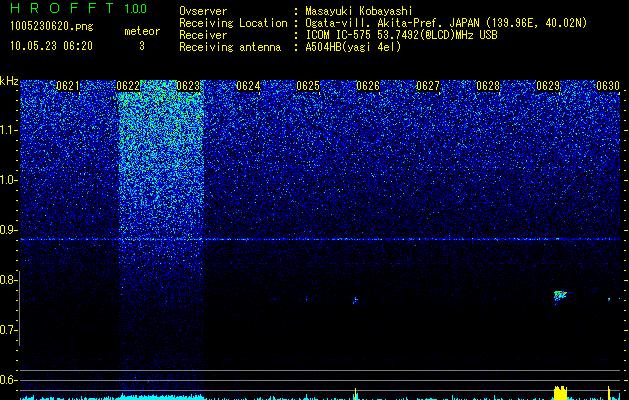
Task: Click the date stamp 10.05.23 06:20
Action: point(51,46)
